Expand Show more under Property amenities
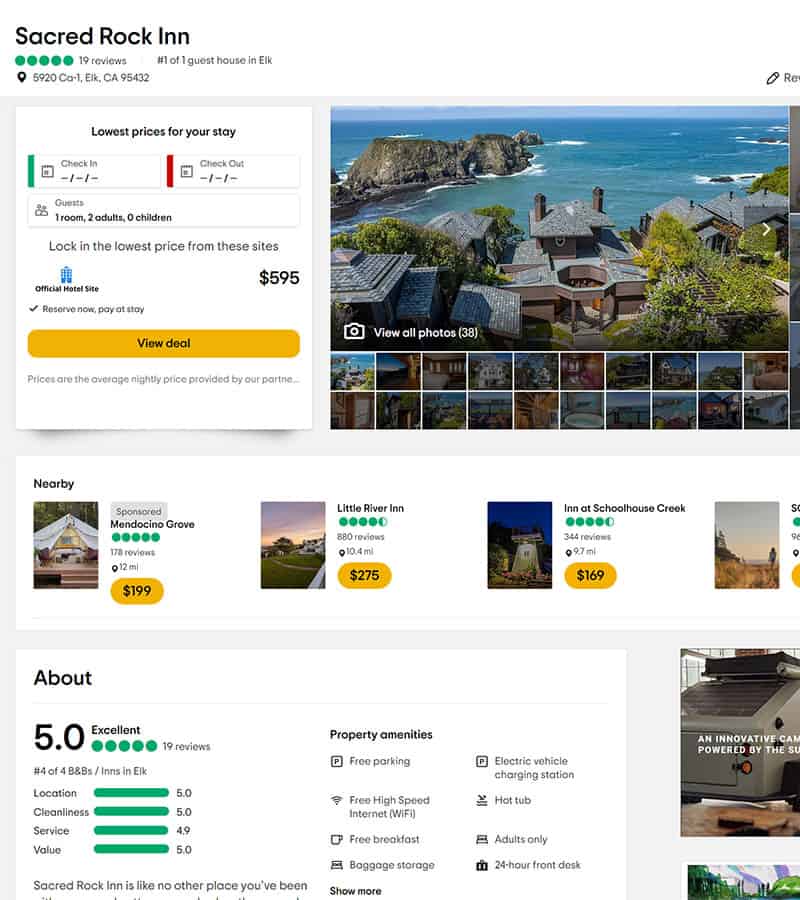The height and width of the screenshot is (900, 800). (x=355, y=890)
